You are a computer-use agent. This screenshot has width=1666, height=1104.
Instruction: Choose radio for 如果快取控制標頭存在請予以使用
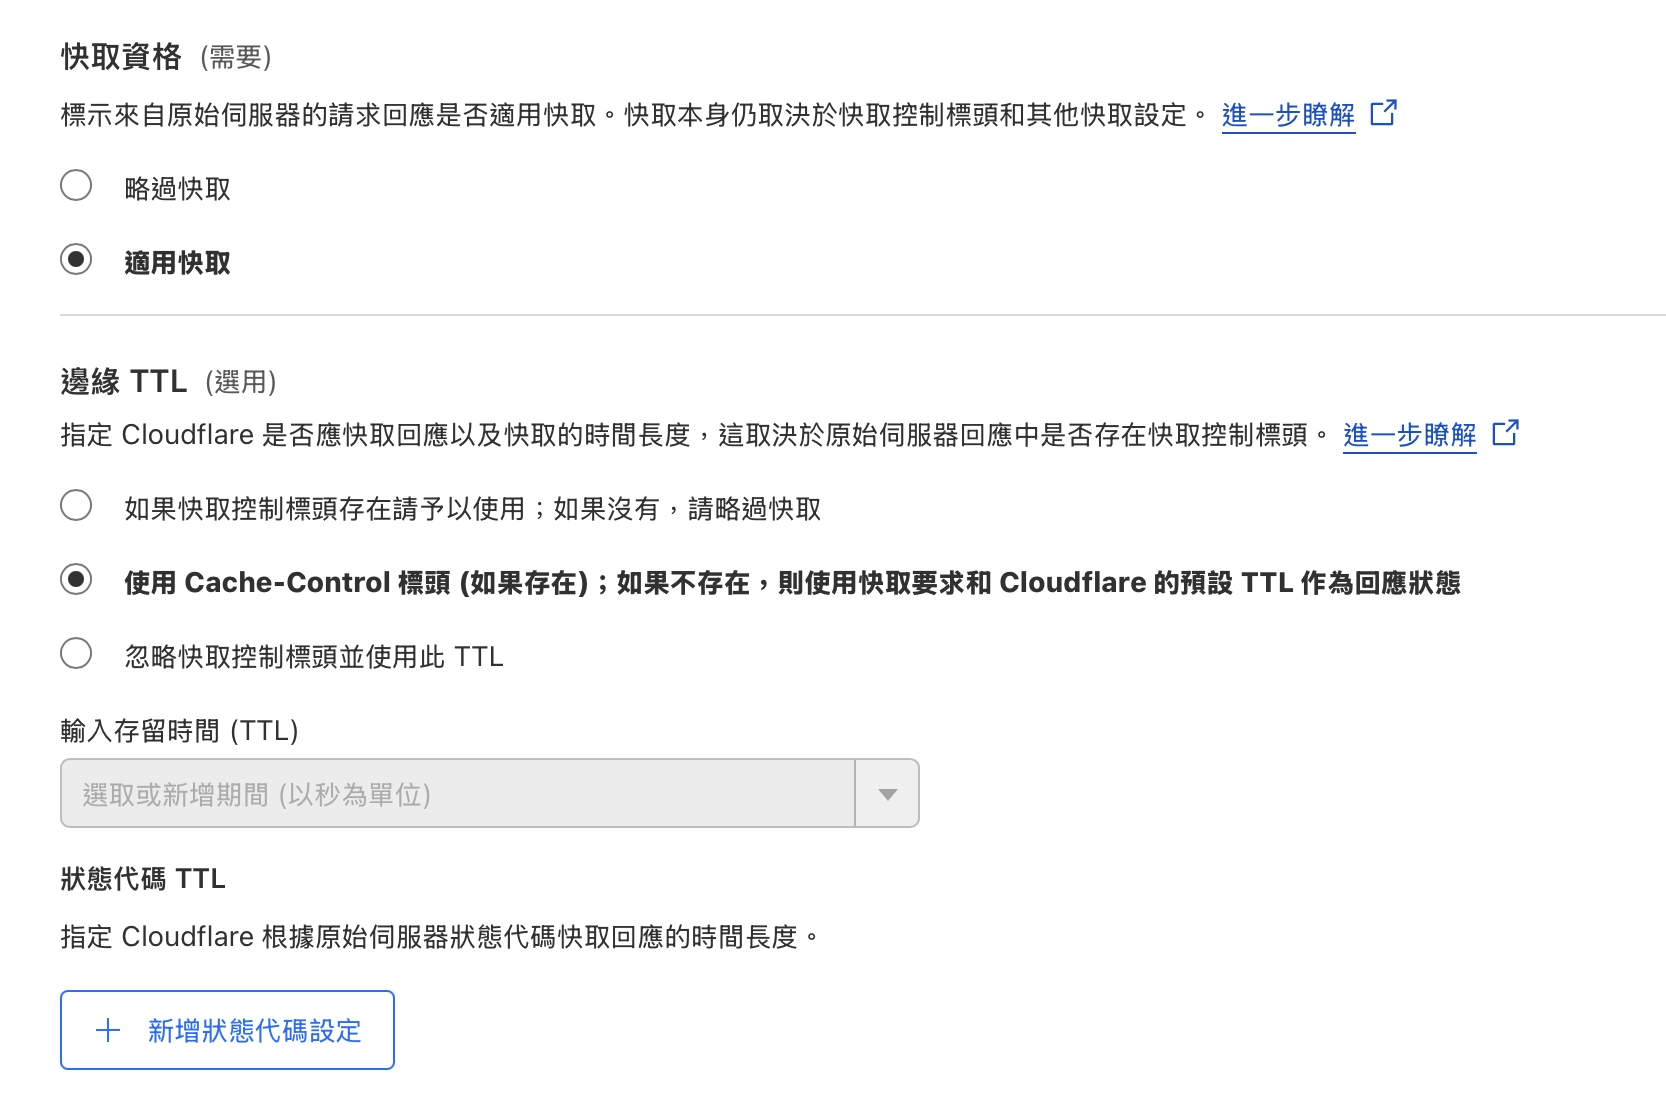(x=76, y=506)
